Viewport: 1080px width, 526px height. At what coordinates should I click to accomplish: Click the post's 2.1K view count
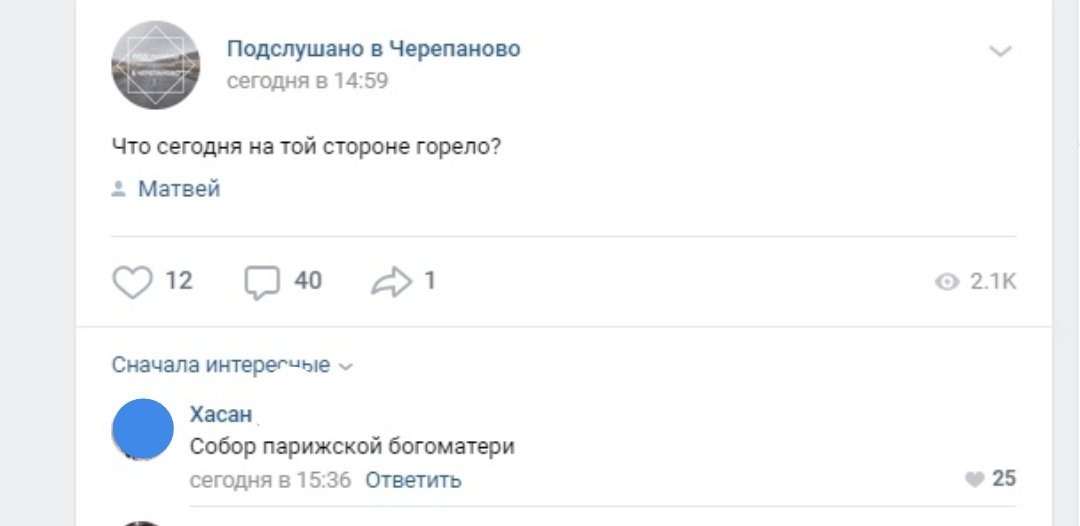pos(993,283)
